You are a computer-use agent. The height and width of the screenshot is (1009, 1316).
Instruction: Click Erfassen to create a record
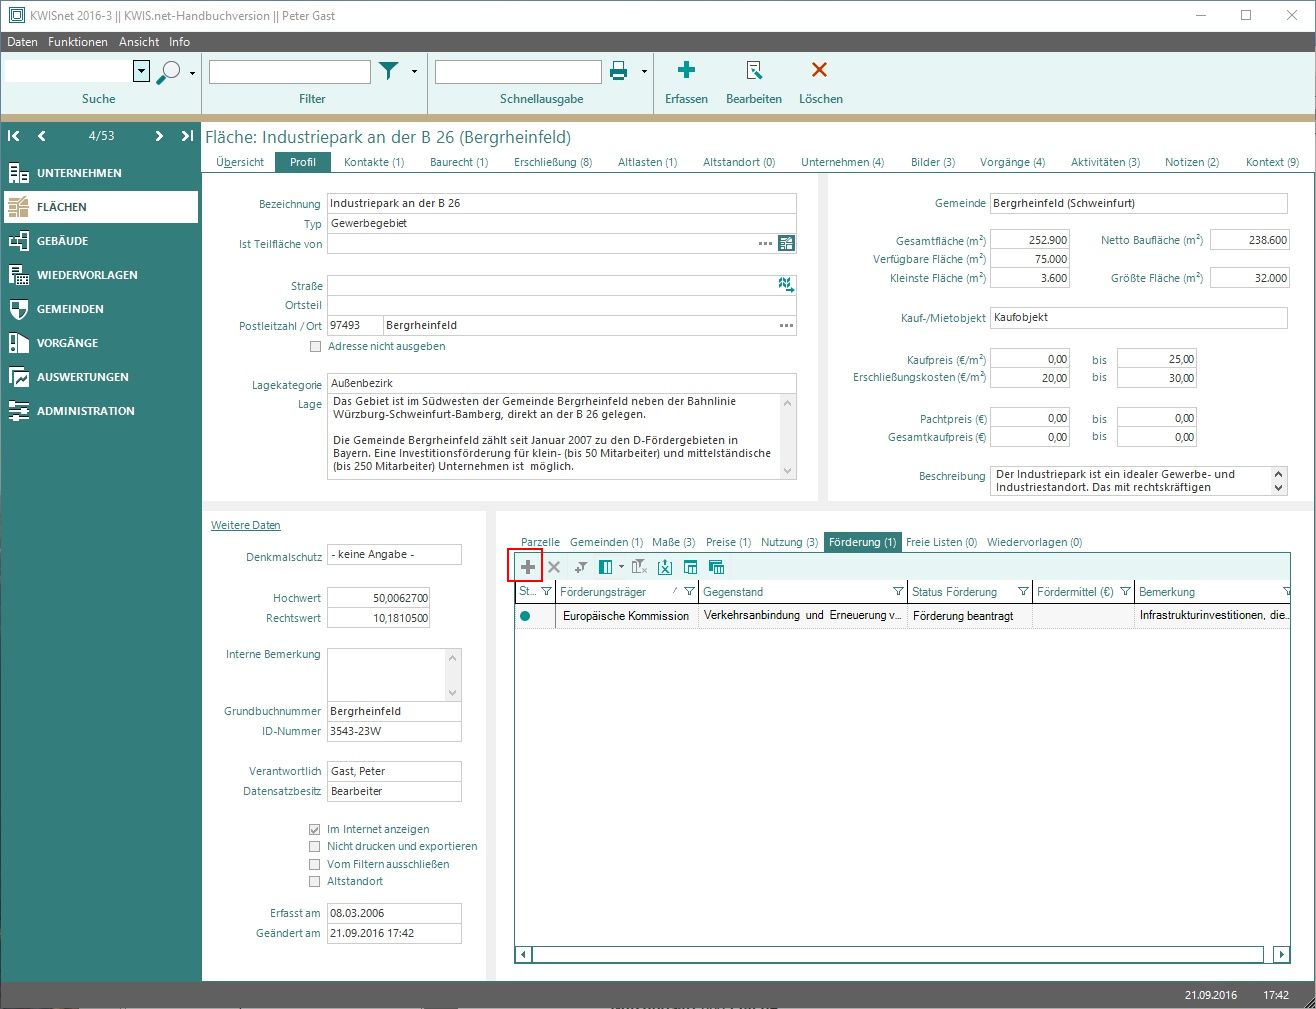[686, 82]
